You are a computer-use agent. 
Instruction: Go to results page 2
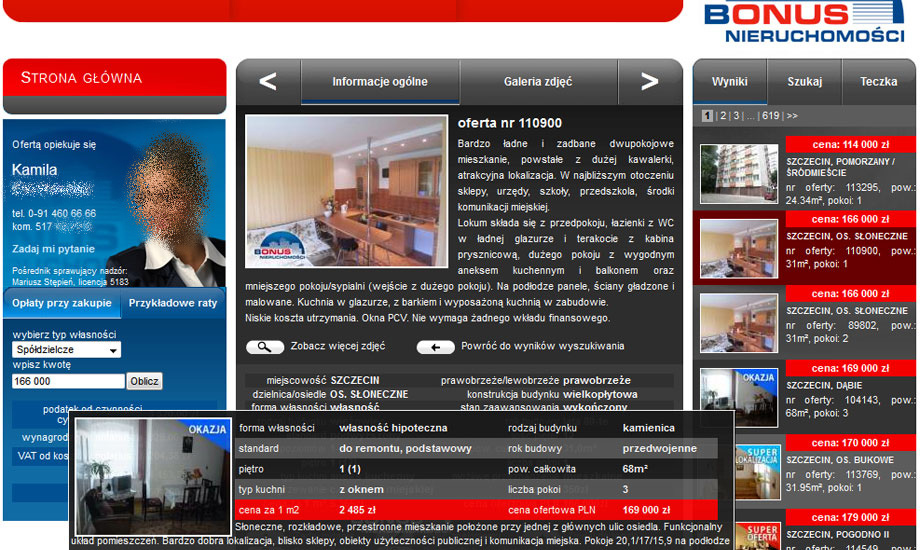coord(720,116)
